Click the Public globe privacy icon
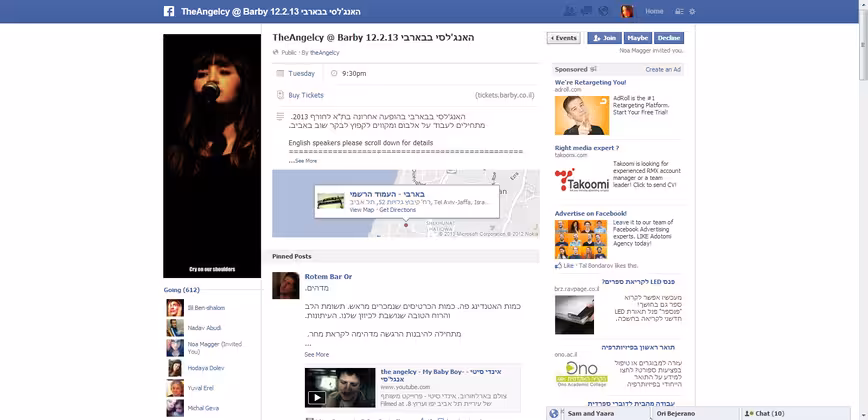The height and width of the screenshot is (420, 868). tap(276, 53)
